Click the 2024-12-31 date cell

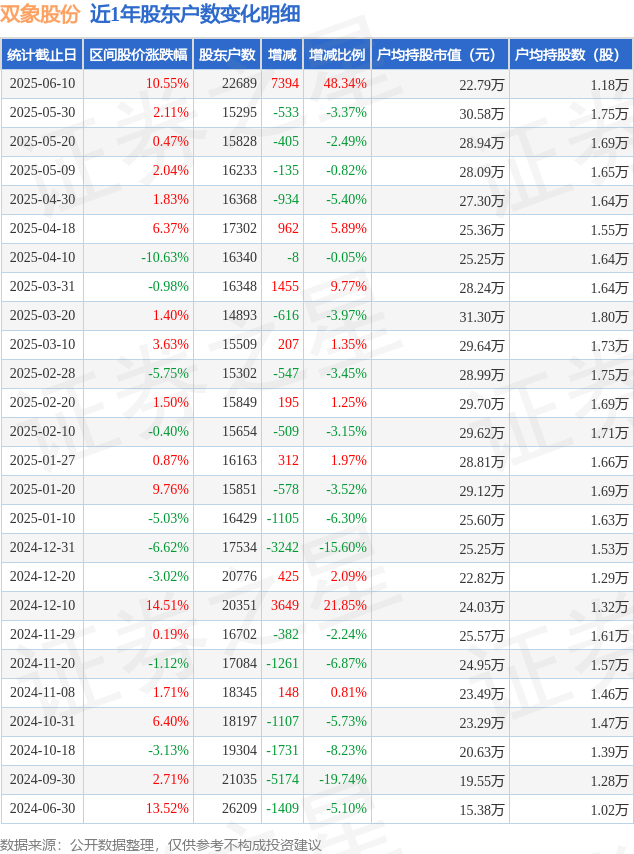click(42, 547)
